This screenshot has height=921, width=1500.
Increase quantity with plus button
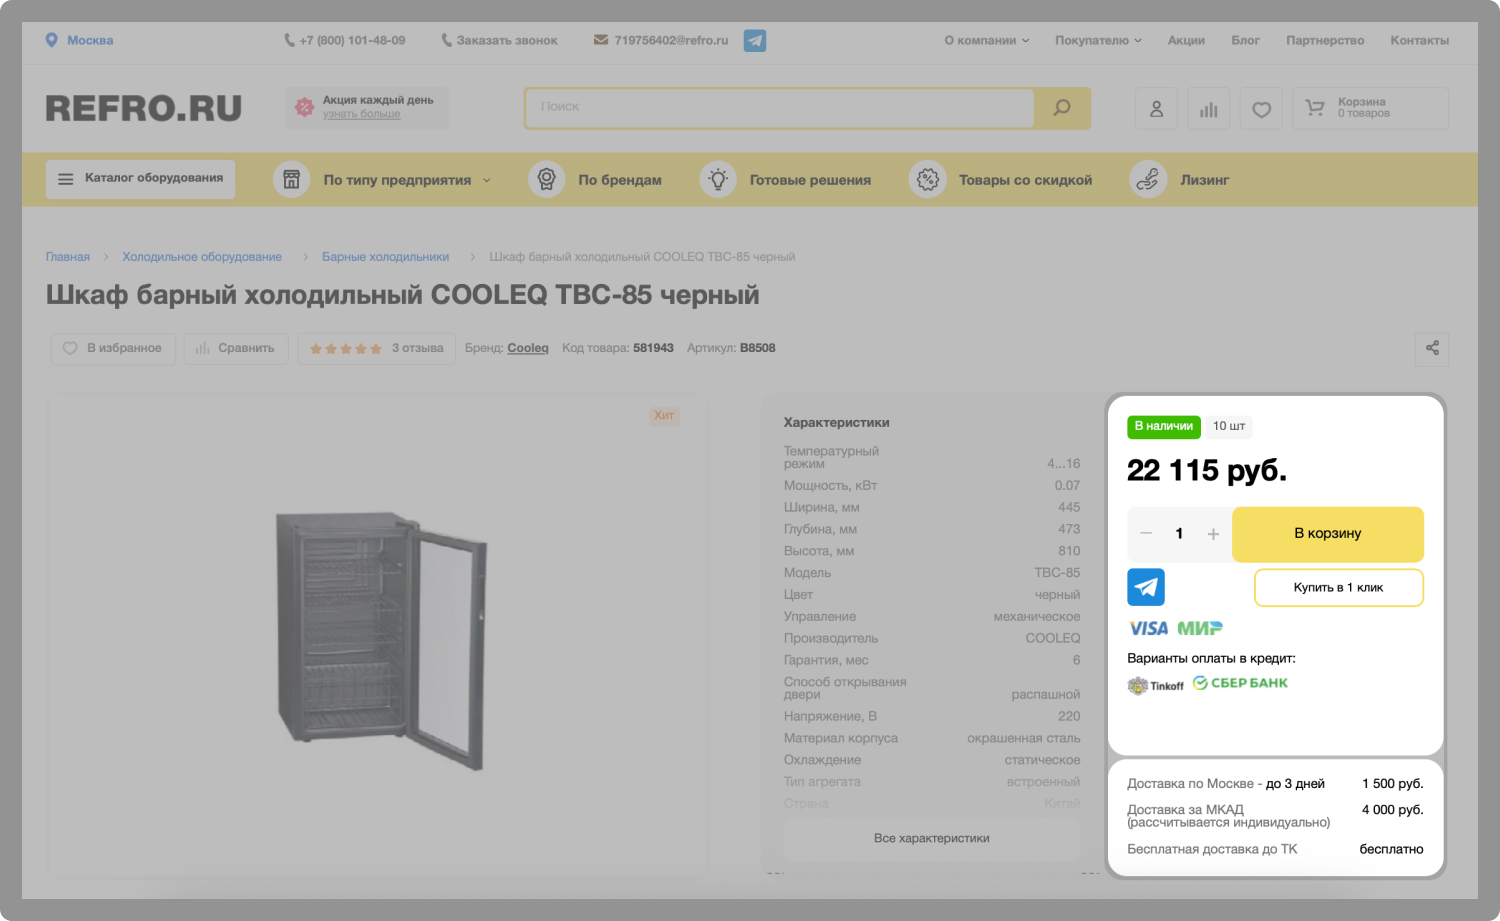click(1213, 534)
